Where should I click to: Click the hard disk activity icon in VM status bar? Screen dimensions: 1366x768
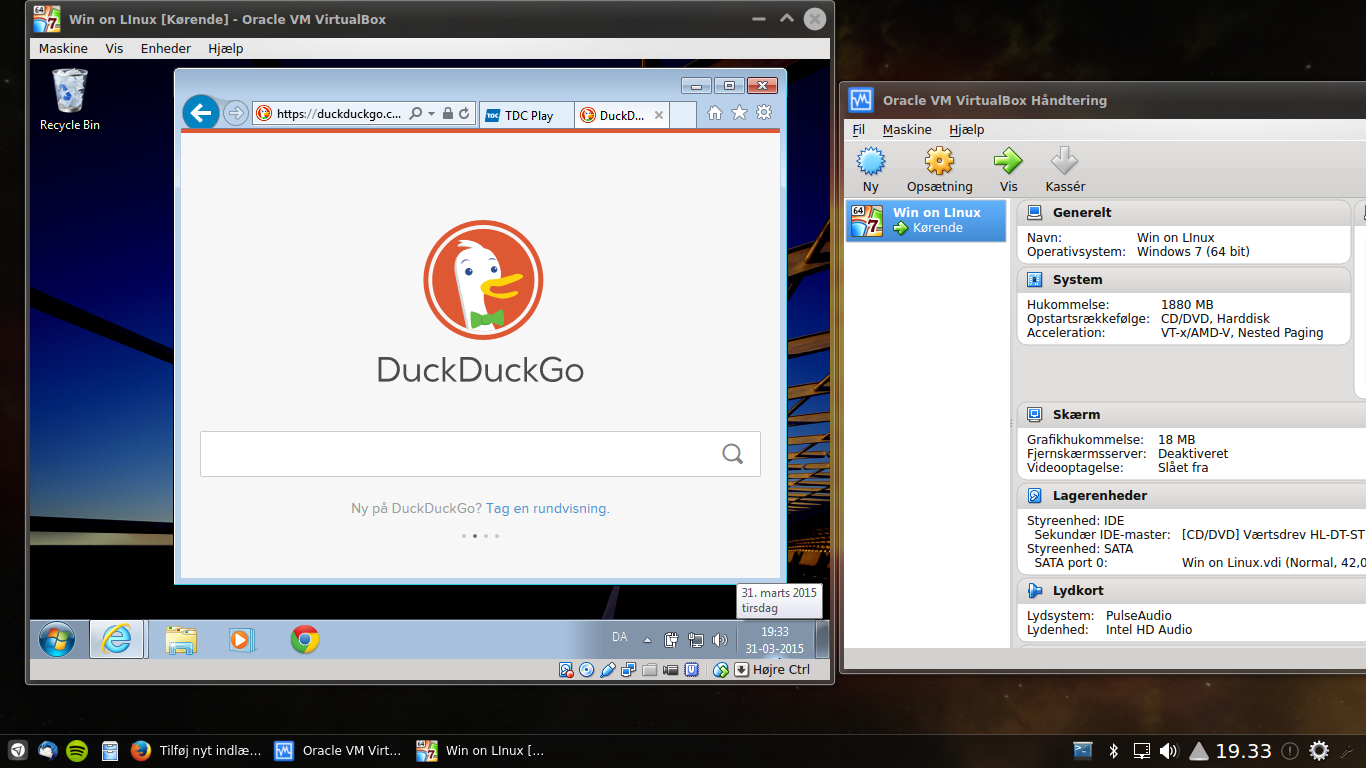[x=566, y=670]
